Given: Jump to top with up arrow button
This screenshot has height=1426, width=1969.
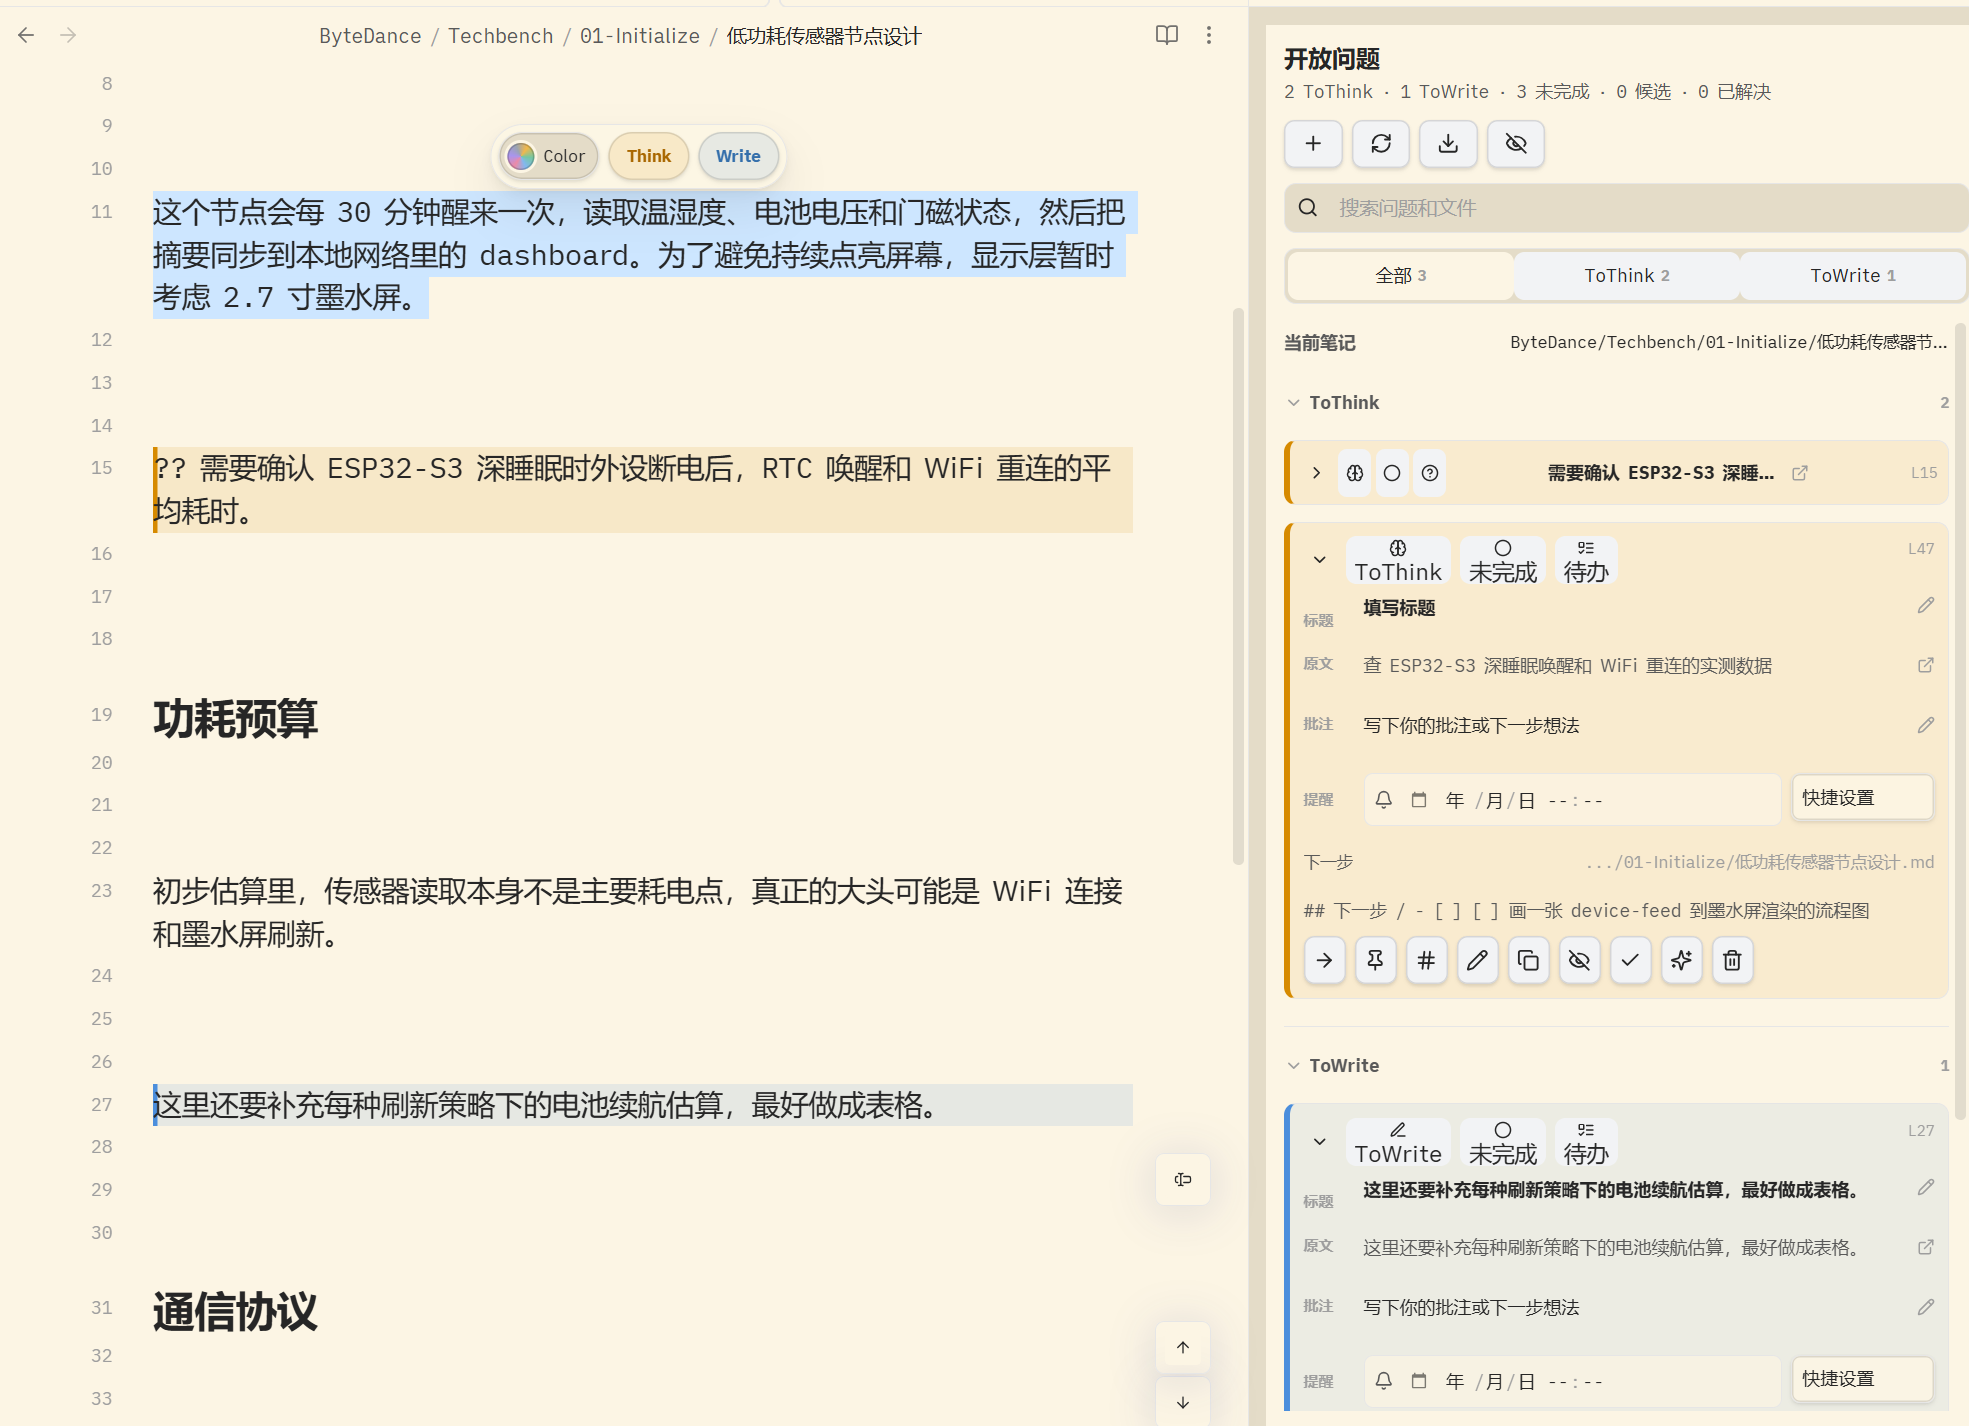Looking at the screenshot, I should pyautogui.click(x=1183, y=1347).
